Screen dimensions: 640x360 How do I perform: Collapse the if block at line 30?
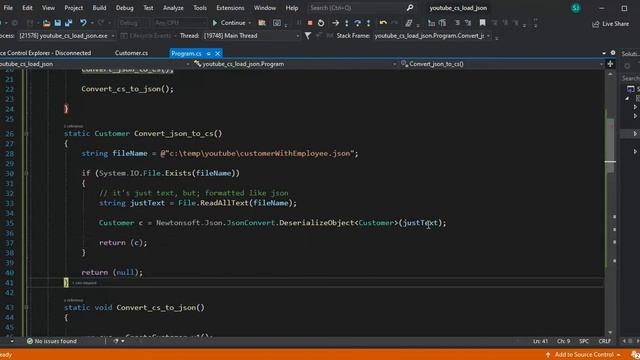tap(27, 173)
